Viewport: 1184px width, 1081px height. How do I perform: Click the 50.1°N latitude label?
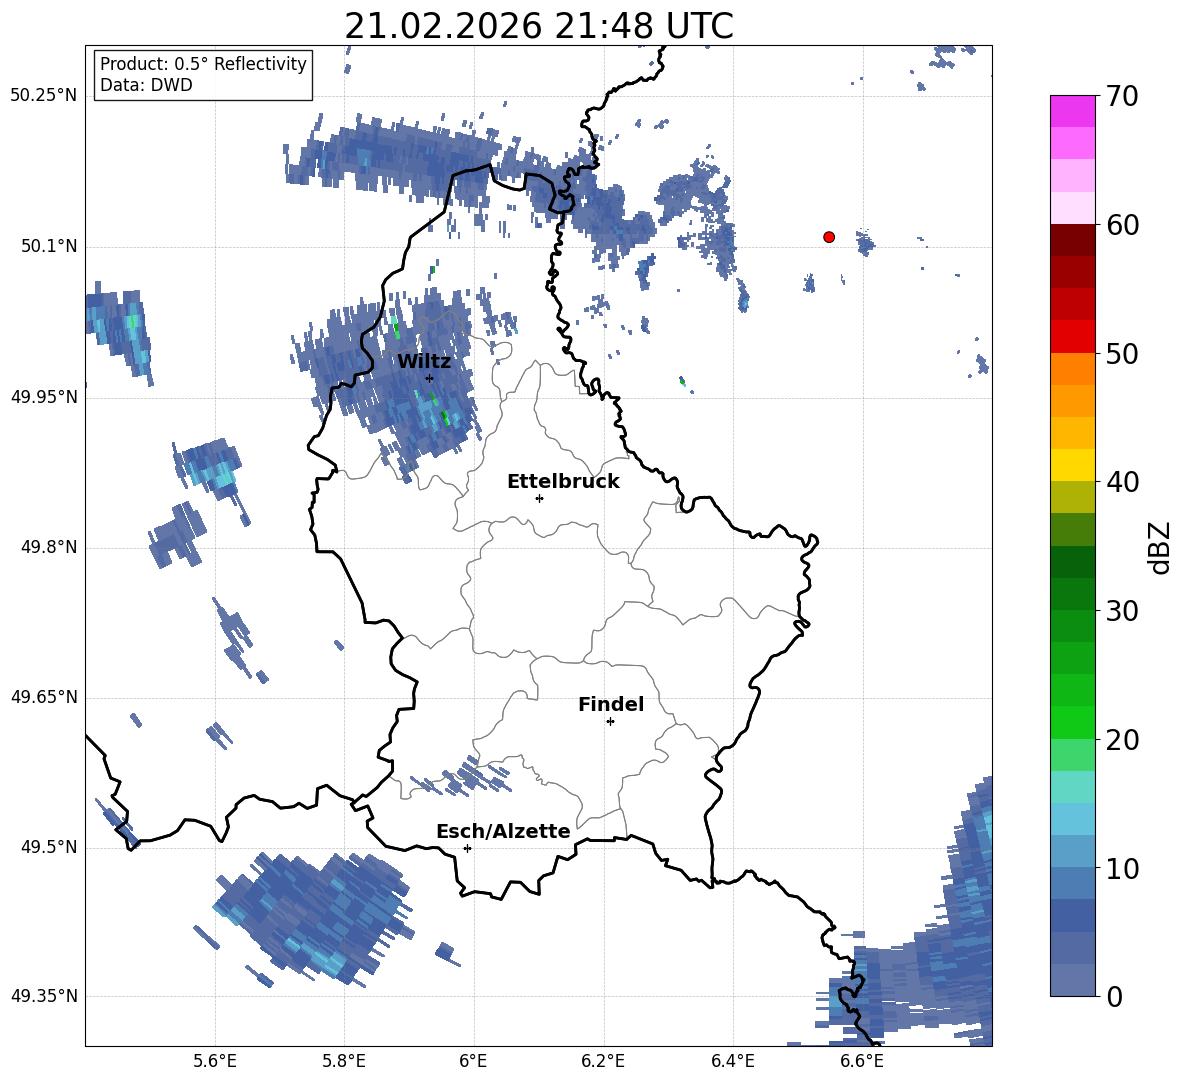pyautogui.click(x=49, y=247)
